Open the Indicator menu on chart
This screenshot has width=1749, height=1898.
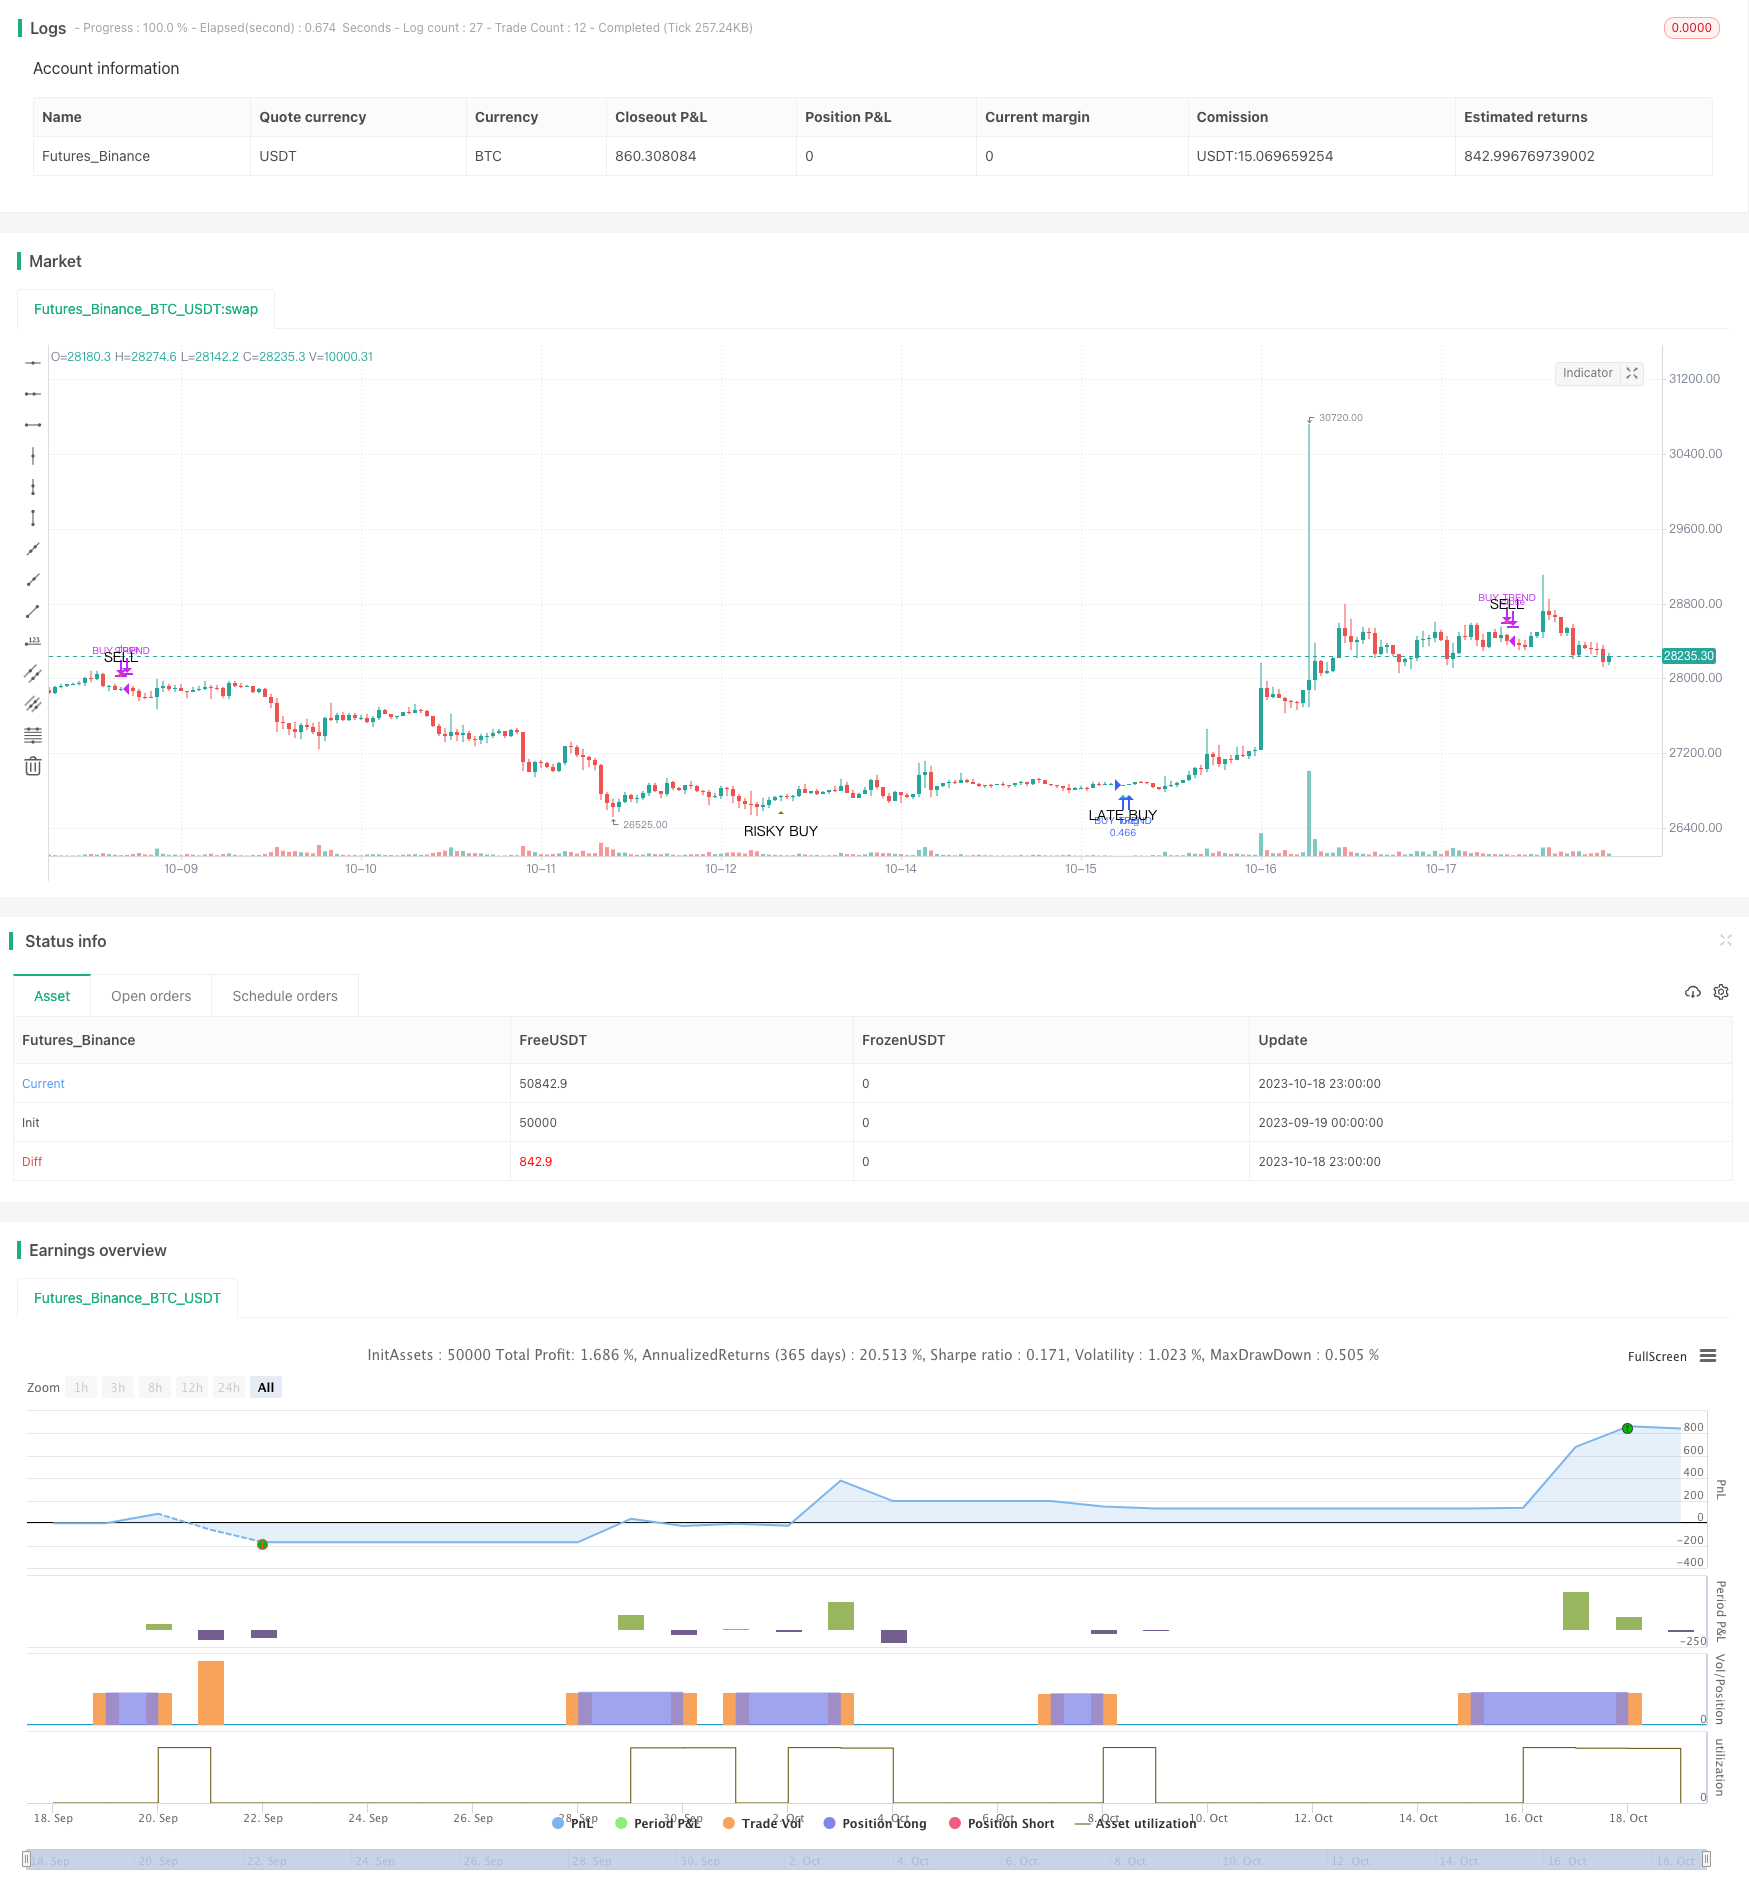pos(1588,373)
